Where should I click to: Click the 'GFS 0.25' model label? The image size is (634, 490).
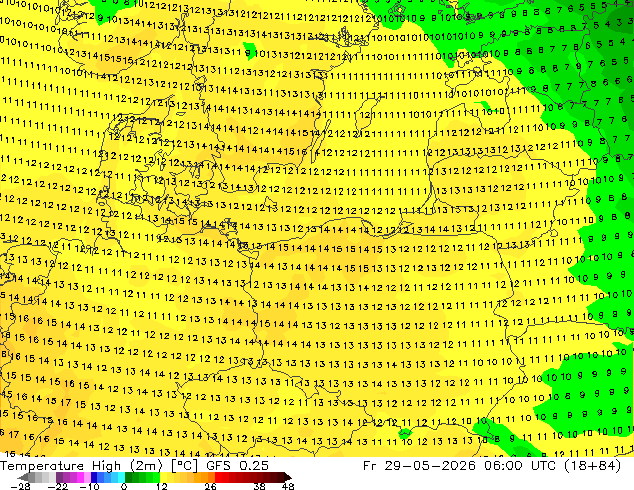tap(237, 465)
